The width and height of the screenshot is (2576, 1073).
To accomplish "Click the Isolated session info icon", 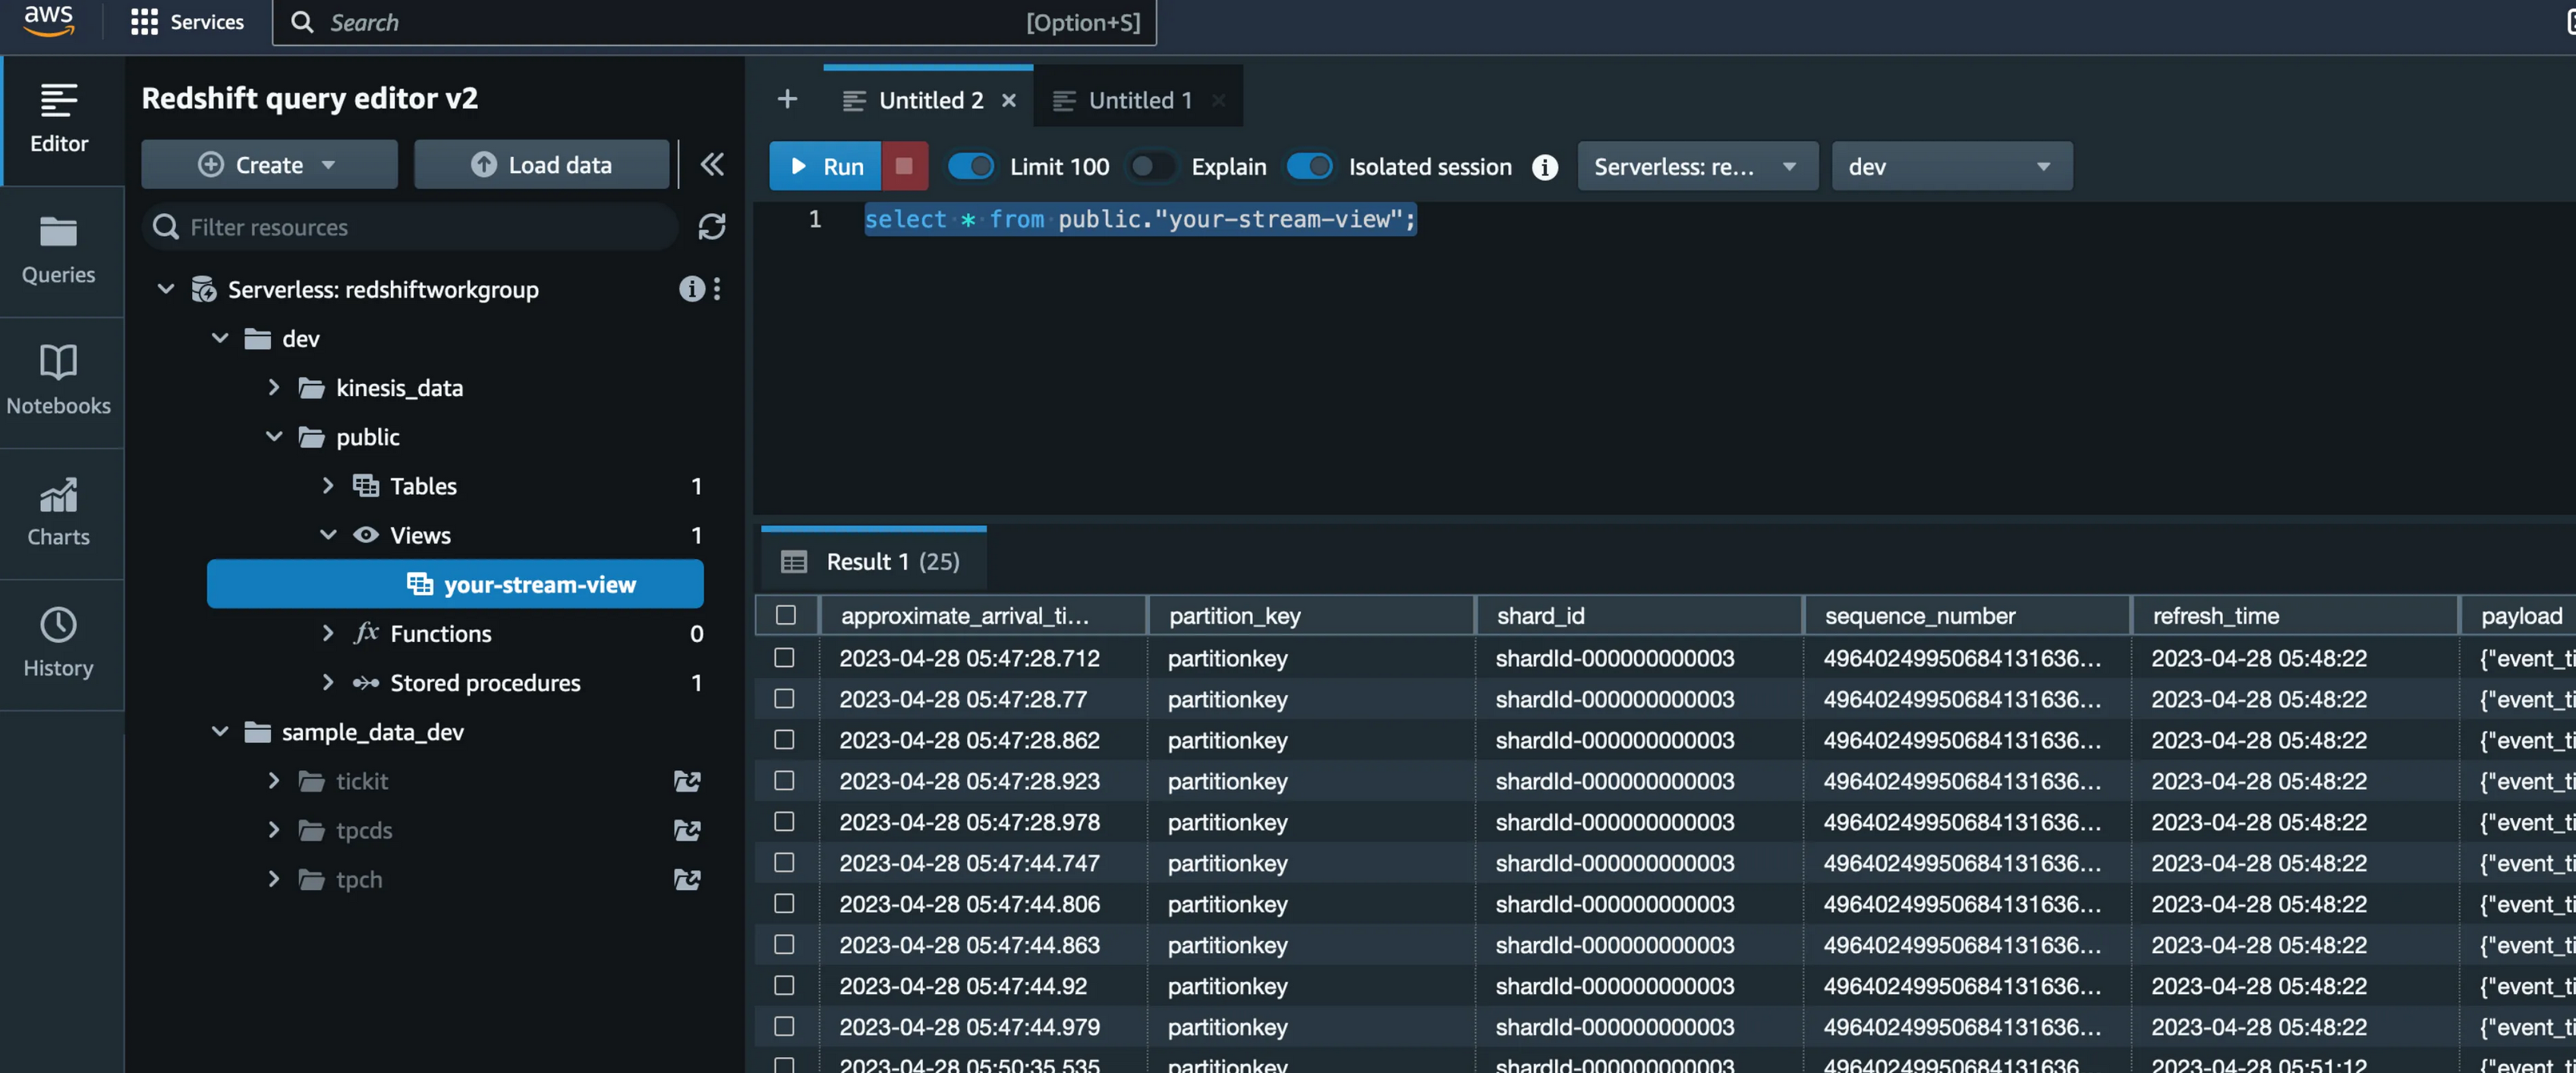I will pyautogui.click(x=1544, y=167).
